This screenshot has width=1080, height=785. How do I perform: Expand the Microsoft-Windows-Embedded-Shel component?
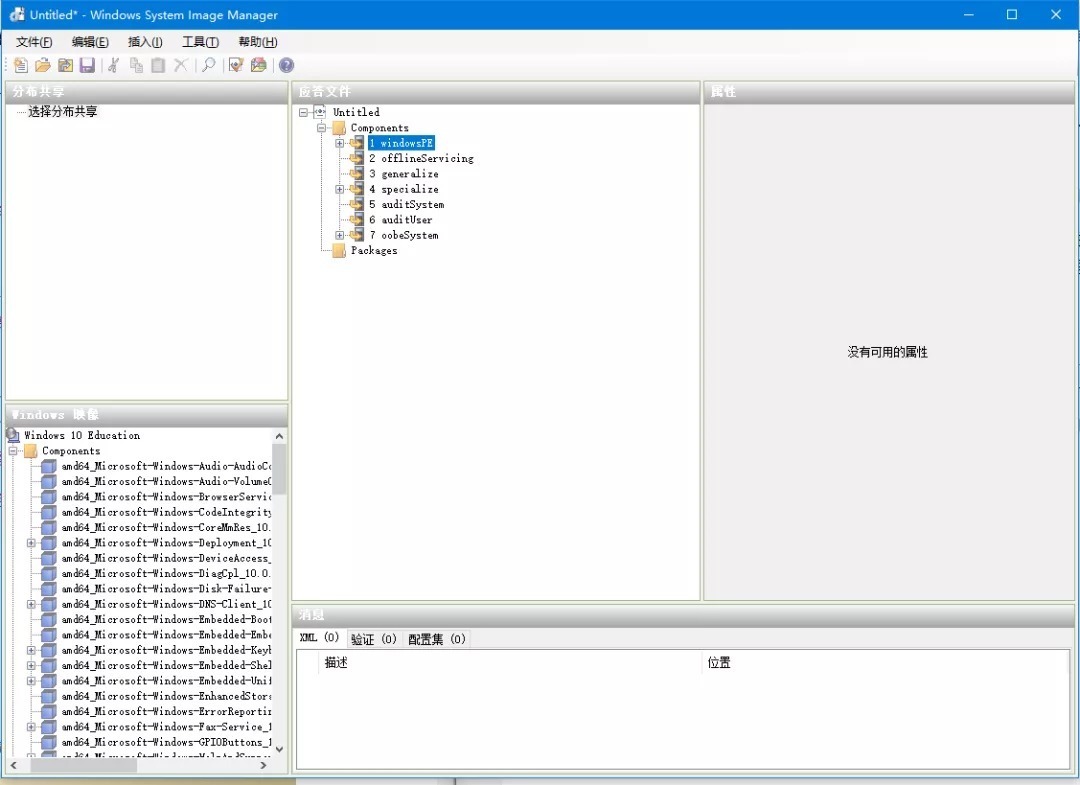31,665
